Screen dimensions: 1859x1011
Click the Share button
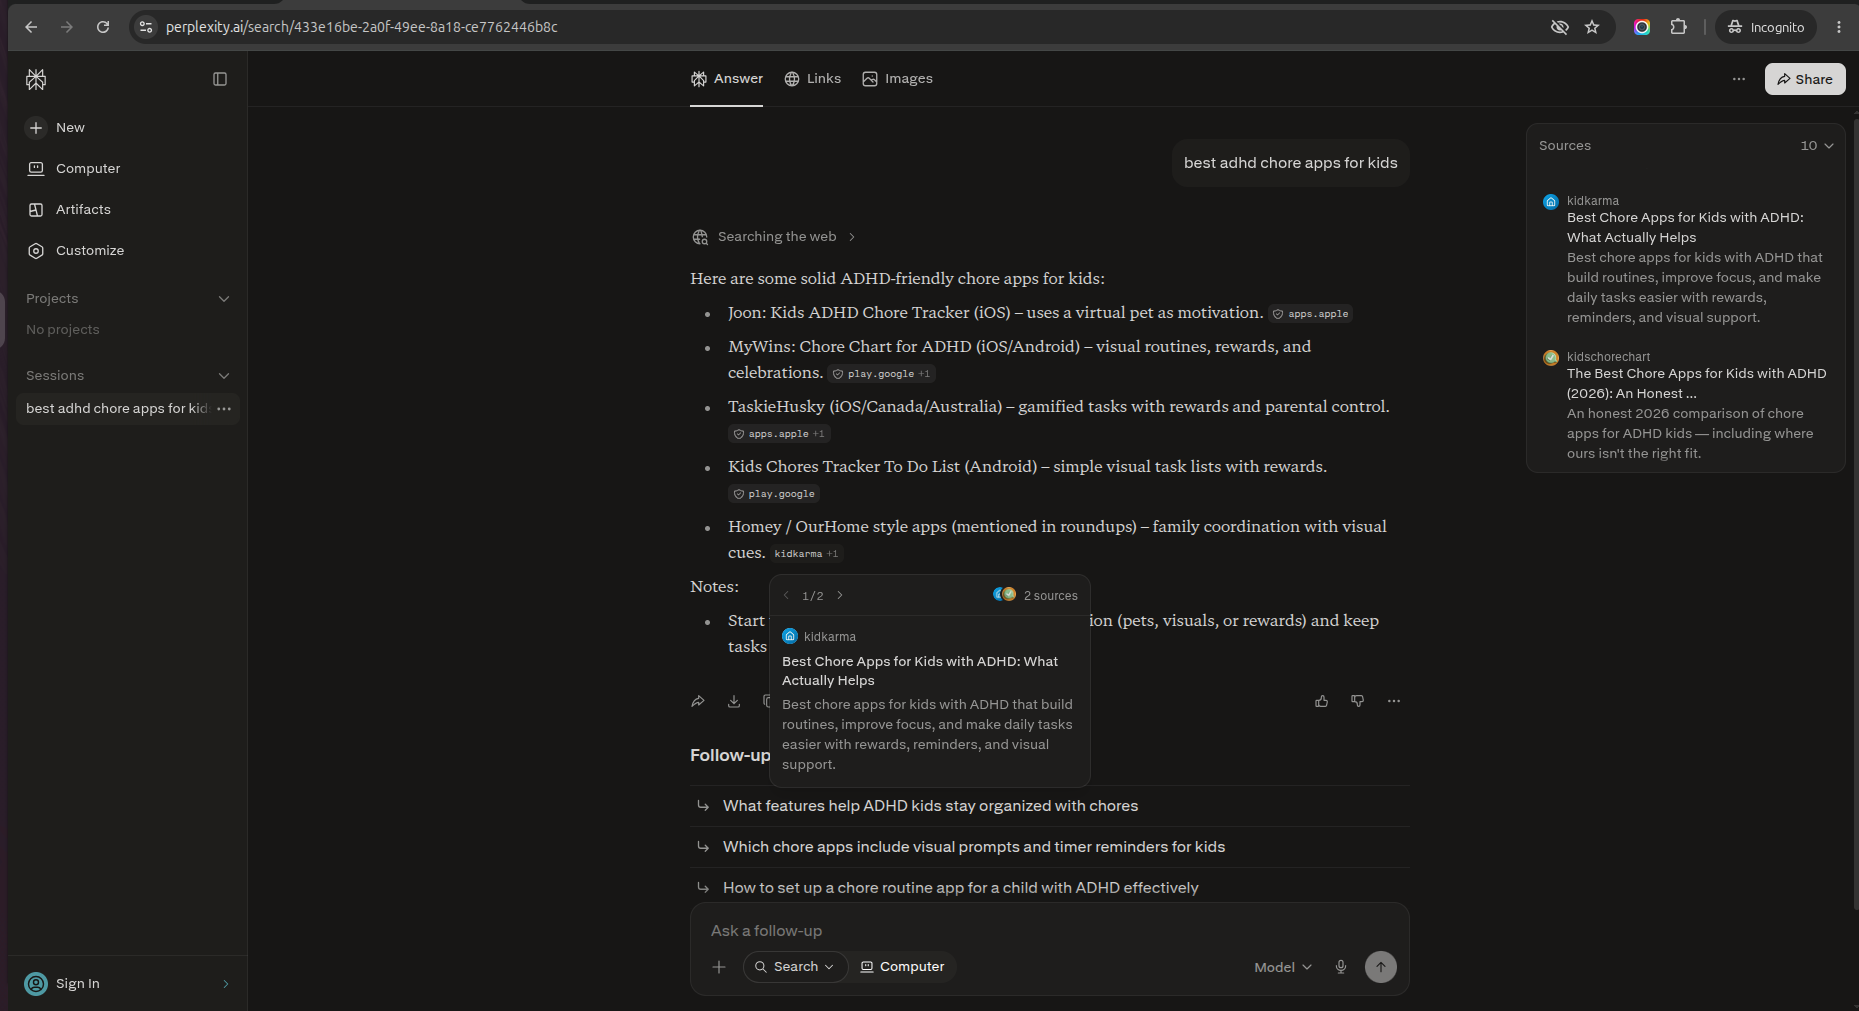[x=1805, y=79]
